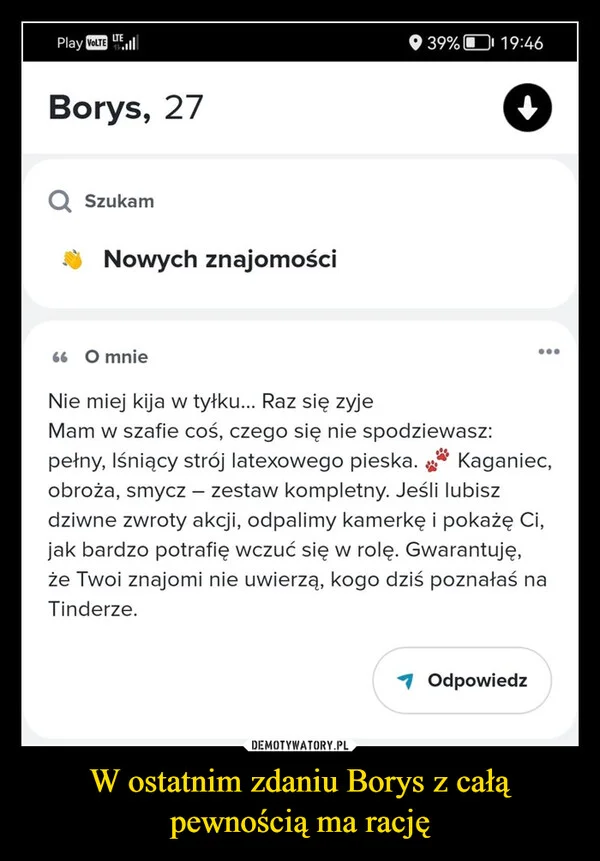Click the Odpowiedz reply button

click(x=460, y=680)
